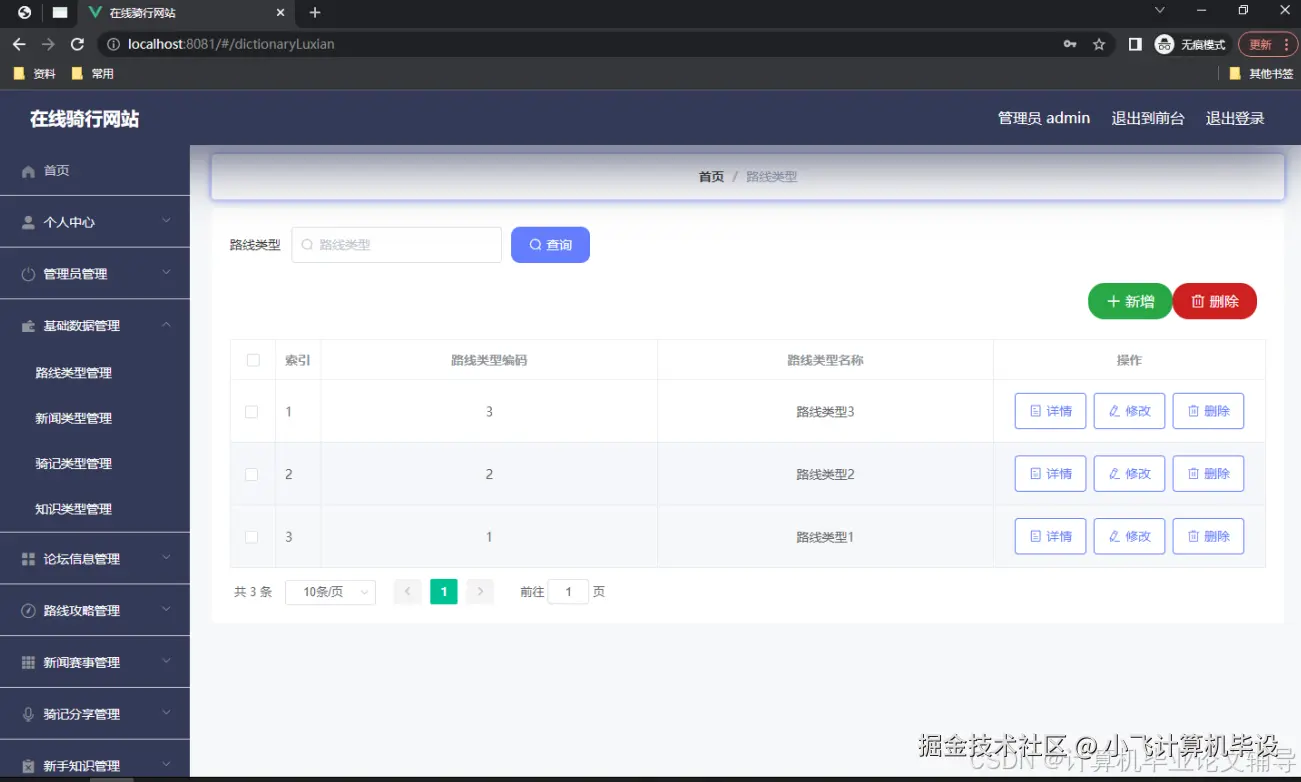Viewport: 1301px width, 782px height.
Task: Click 退出到前台 in the header
Action: tap(1148, 118)
